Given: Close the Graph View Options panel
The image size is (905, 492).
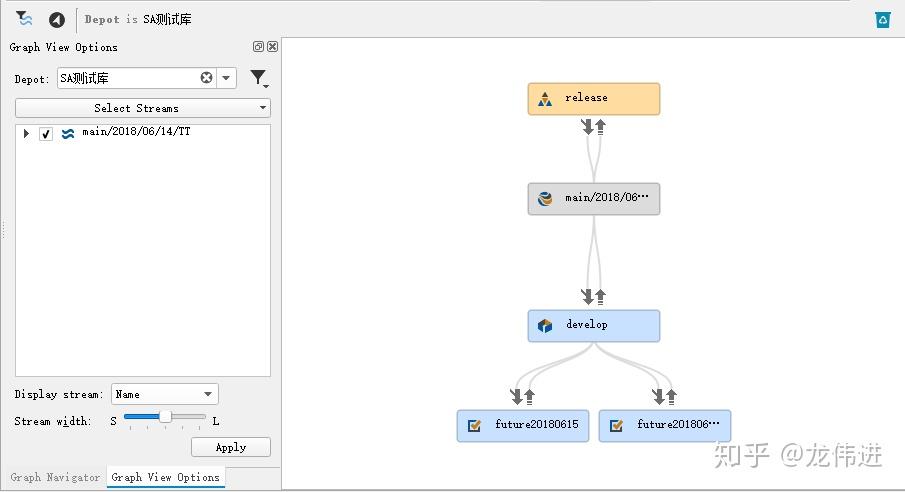Looking at the screenshot, I should pyautogui.click(x=272, y=47).
